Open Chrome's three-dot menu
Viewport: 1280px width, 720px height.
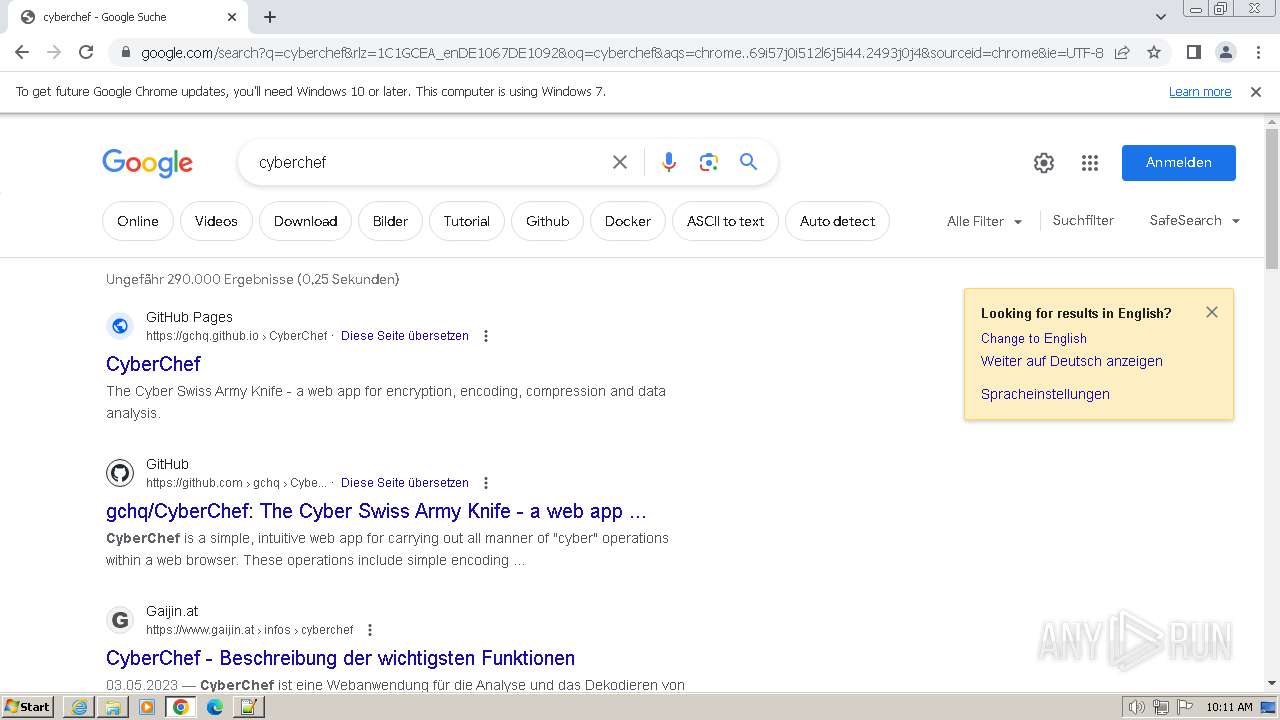pos(1256,52)
